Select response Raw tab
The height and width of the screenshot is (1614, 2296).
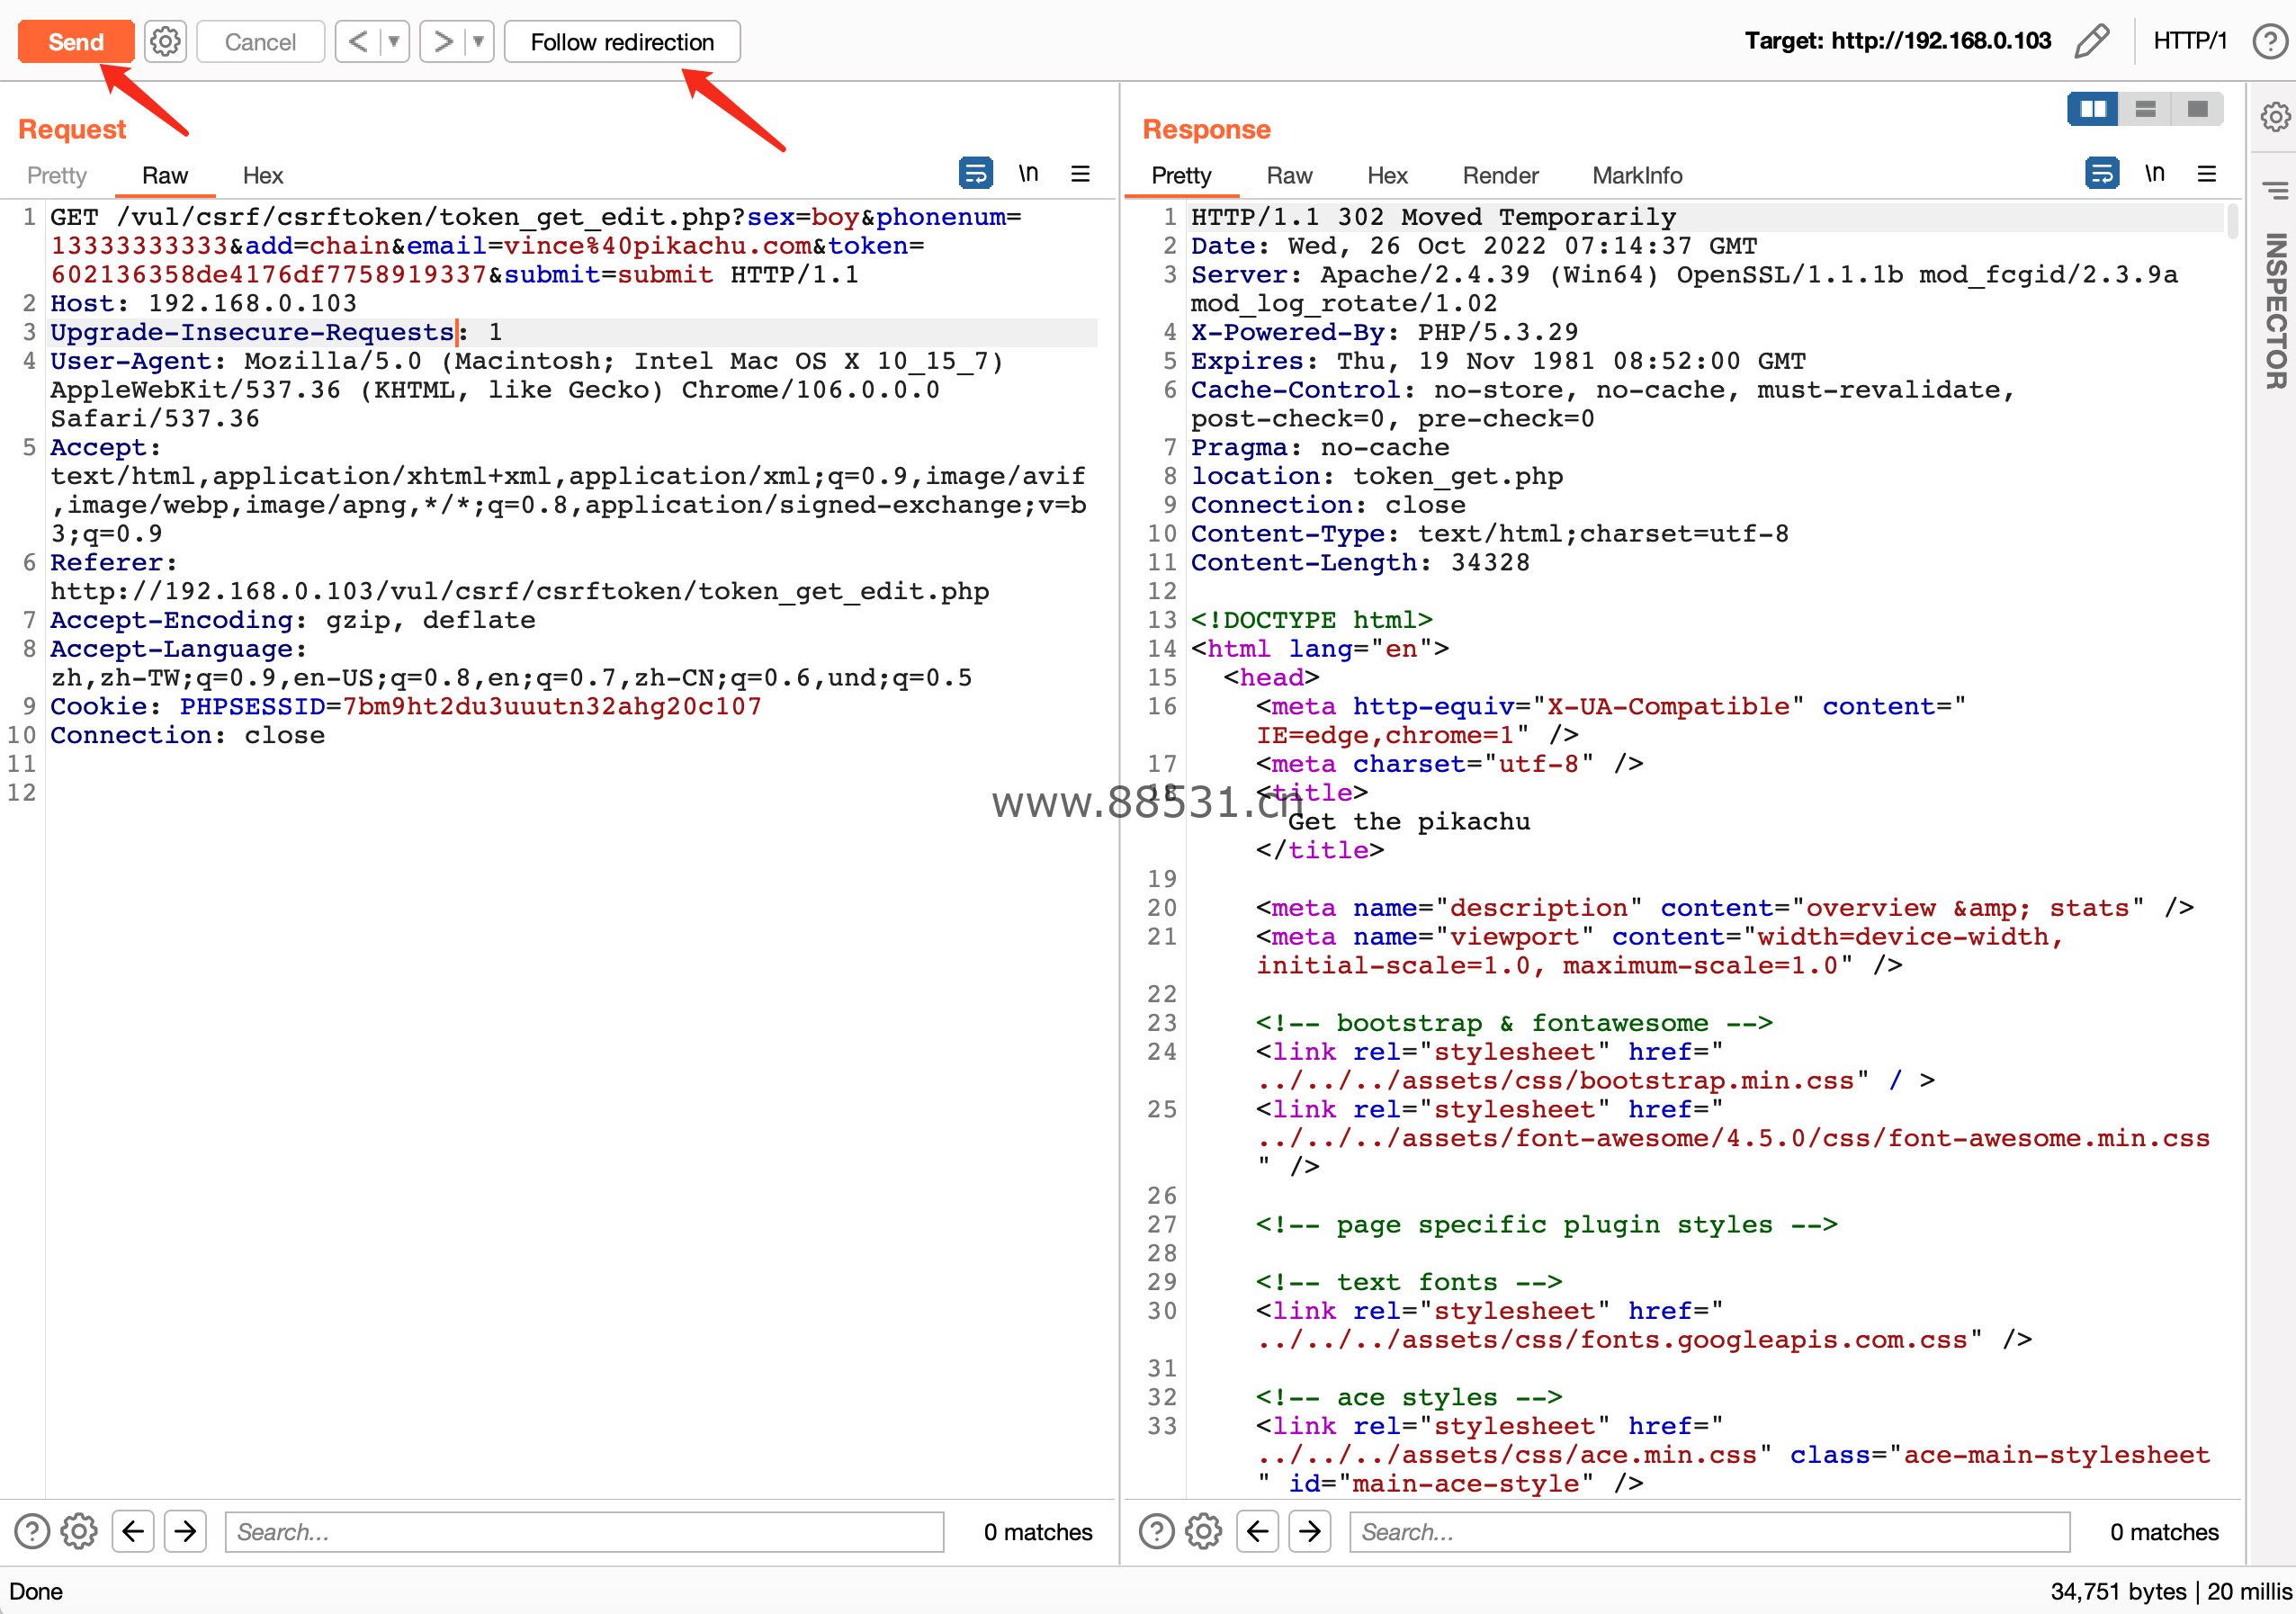tap(1289, 175)
